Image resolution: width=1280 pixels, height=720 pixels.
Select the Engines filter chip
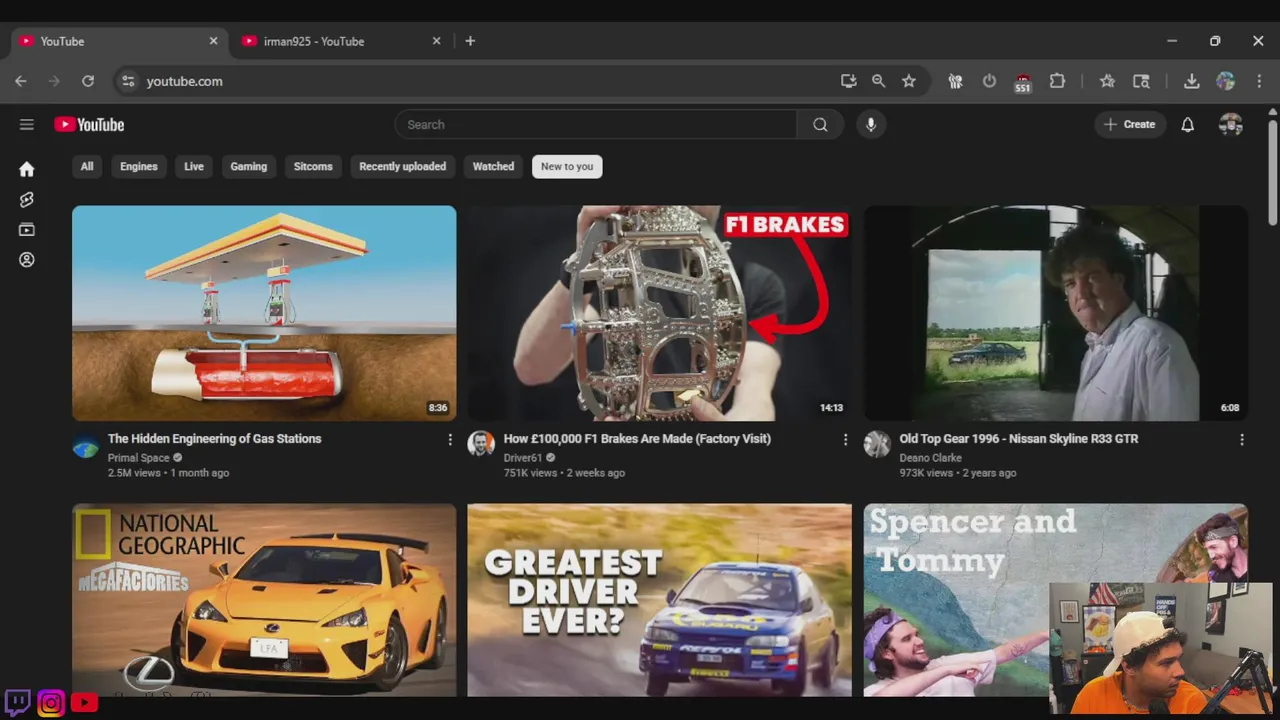coord(139,167)
